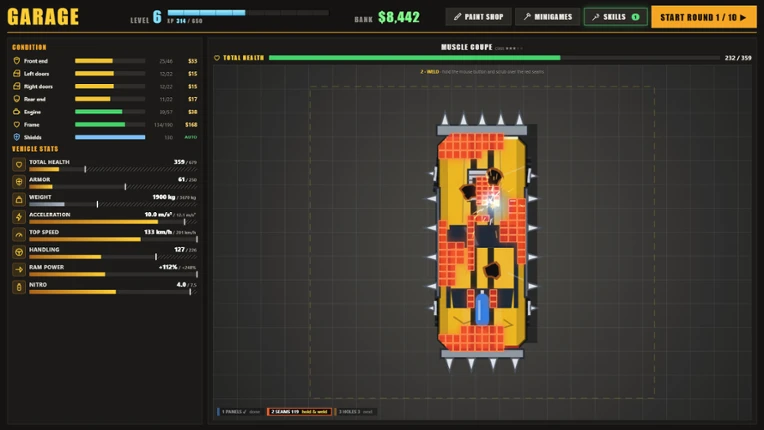This screenshot has width=764, height=430.
Task: Select the 1 Panels repair step
Action: point(240,412)
